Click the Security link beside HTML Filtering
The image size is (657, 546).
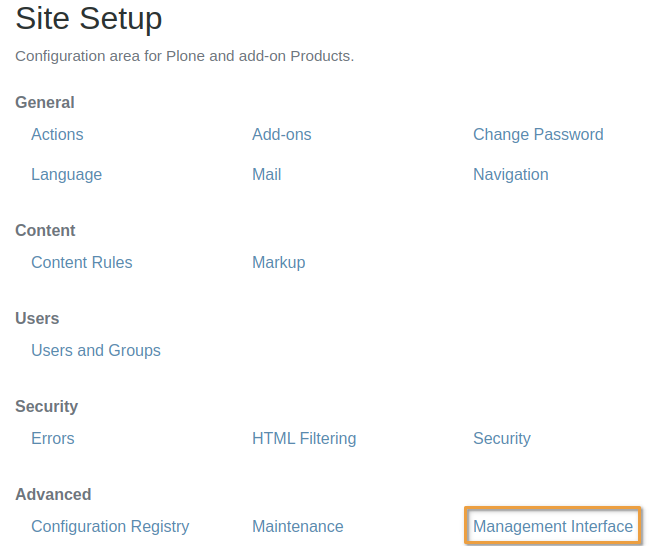click(x=501, y=438)
